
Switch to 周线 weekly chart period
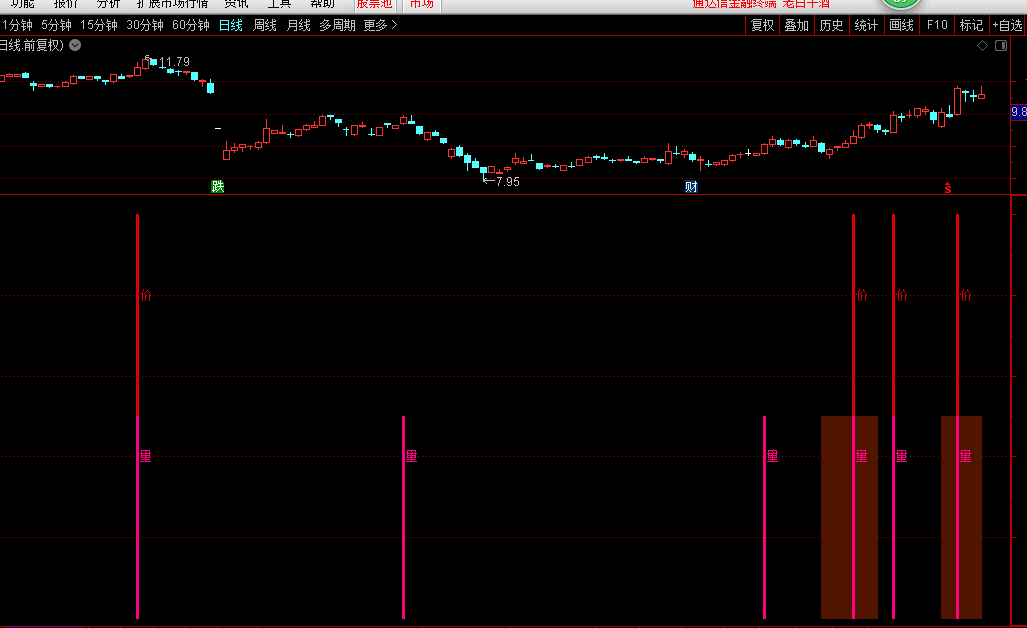pos(265,25)
